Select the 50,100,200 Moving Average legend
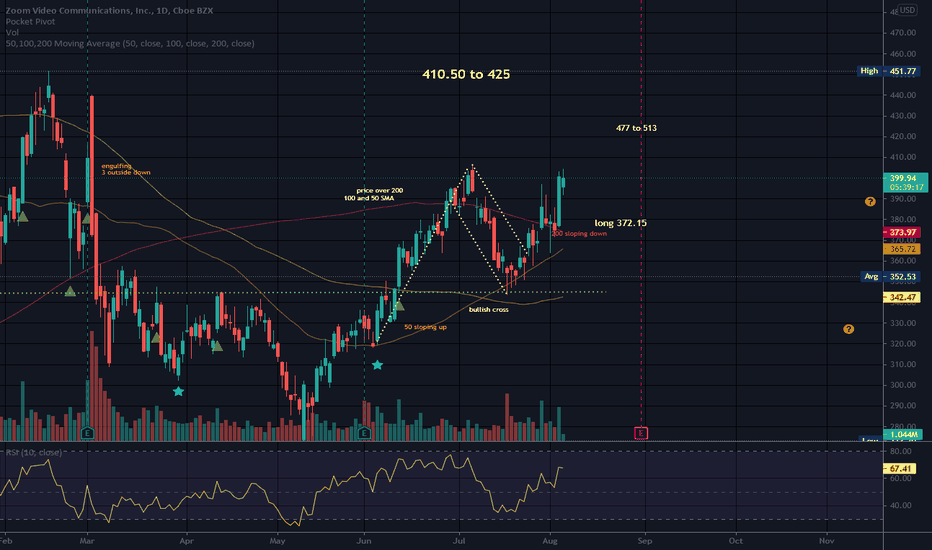Screen dimensions: 932x550 click(x=130, y=43)
